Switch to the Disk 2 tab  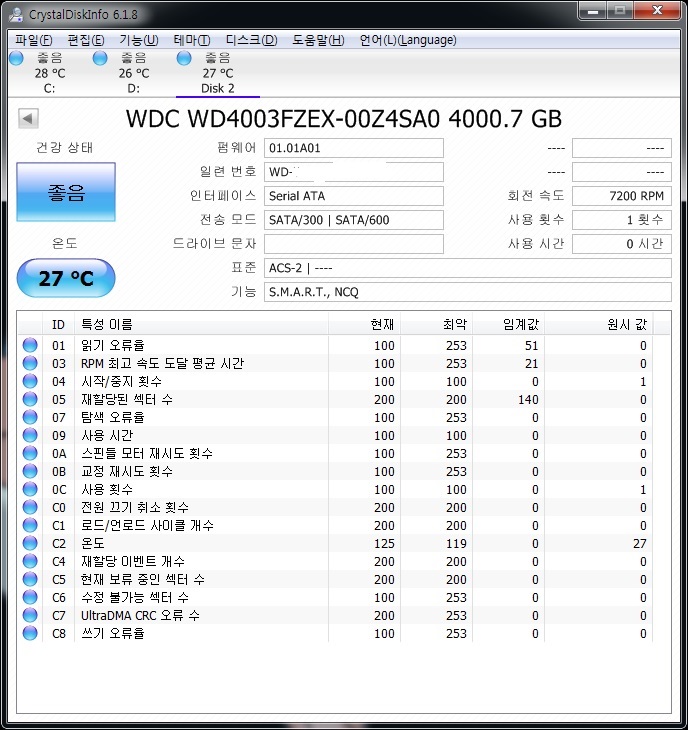coord(217,73)
